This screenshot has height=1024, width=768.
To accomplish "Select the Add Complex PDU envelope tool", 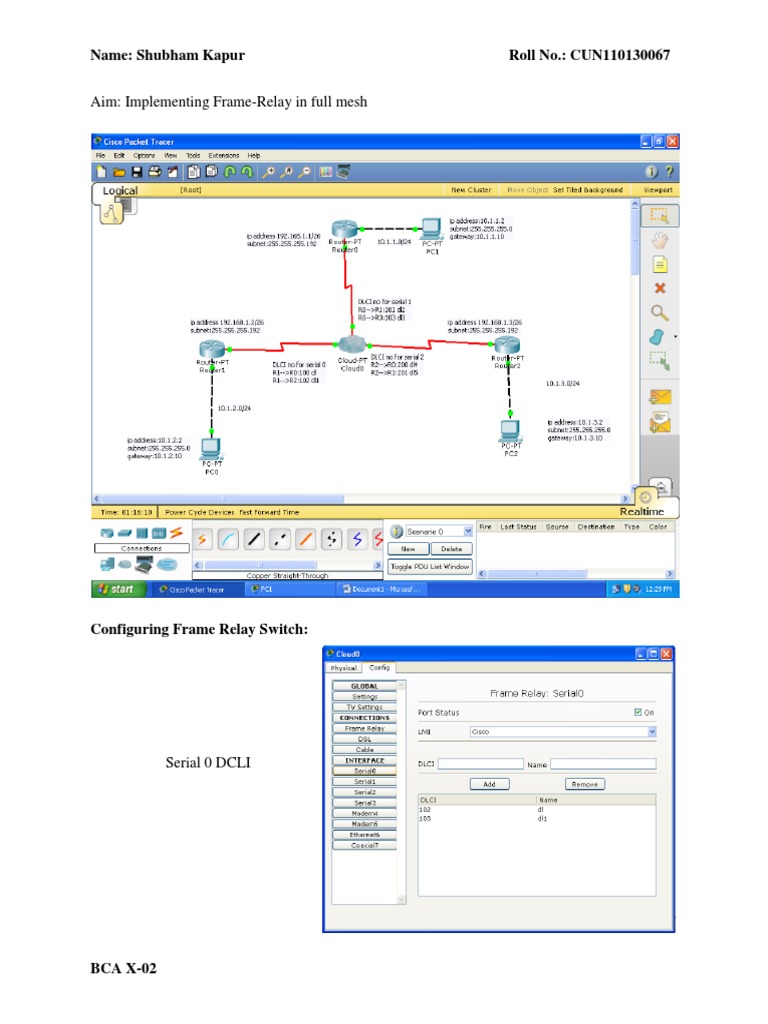I will (660, 423).
